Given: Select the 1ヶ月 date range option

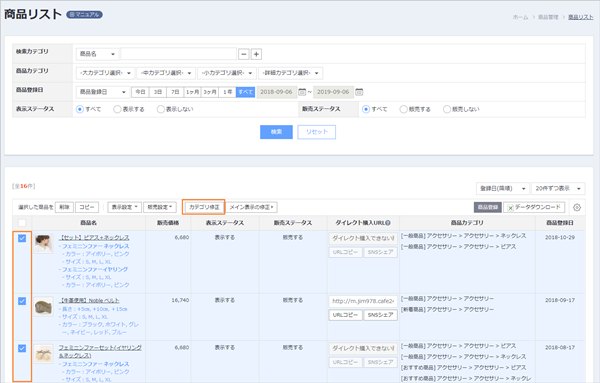Looking at the screenshot, I should [x=192, y=92].
